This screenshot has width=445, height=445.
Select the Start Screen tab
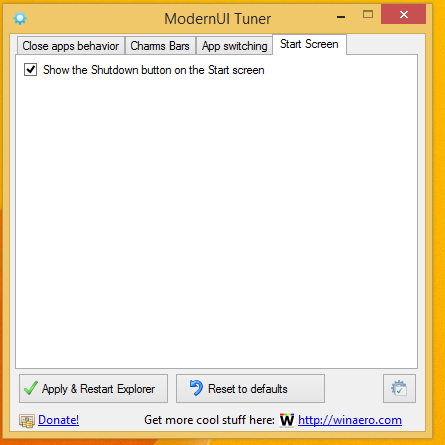[x=309, y=44]
